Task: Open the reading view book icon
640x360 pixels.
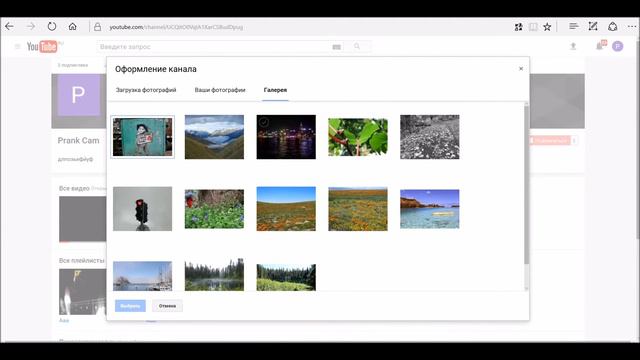Action: (533, 27)
